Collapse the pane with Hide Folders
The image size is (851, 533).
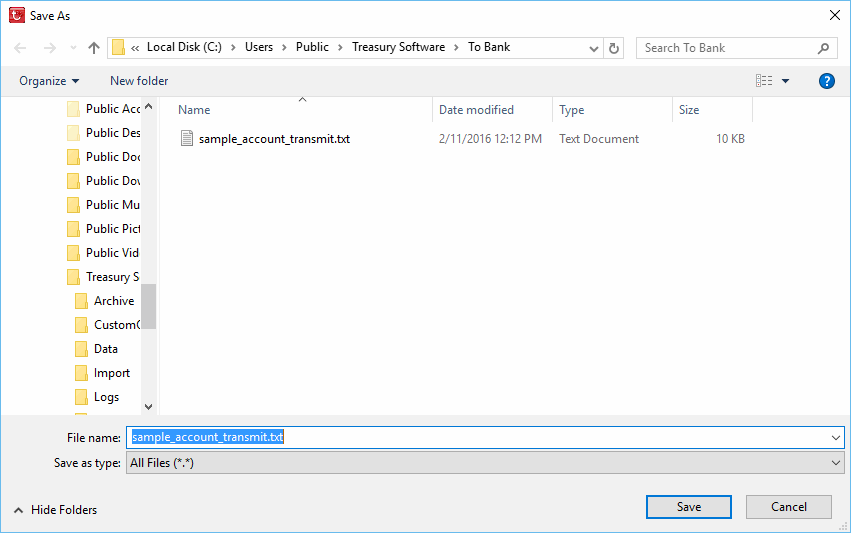tap(56, 510)
